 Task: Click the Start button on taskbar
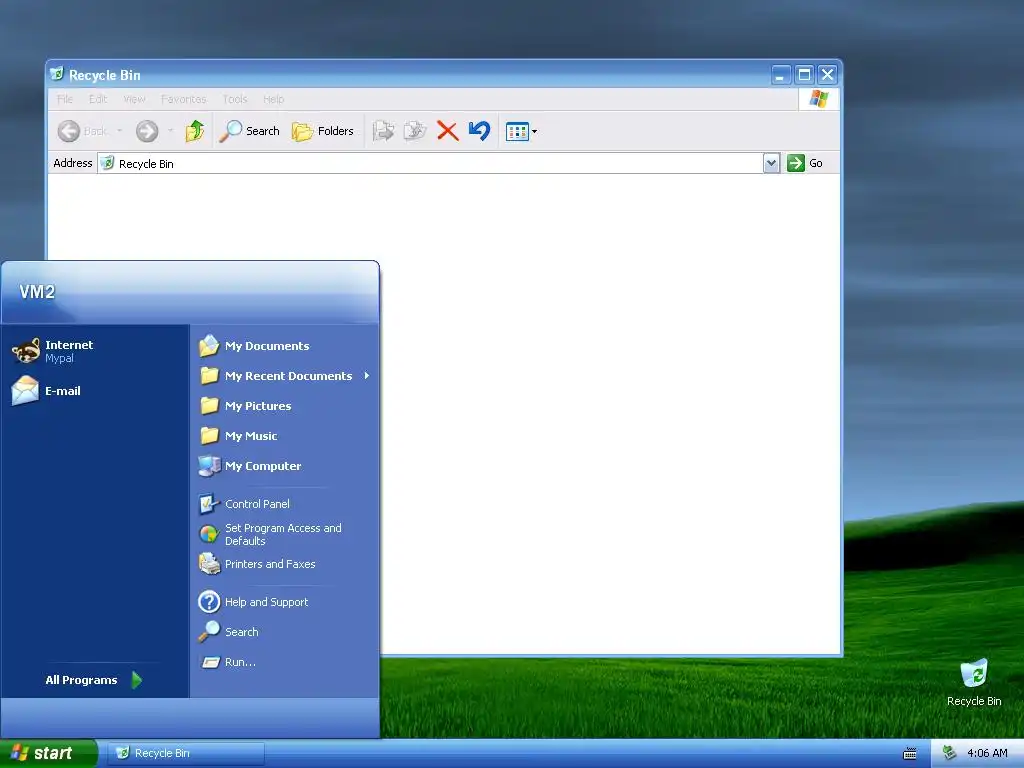click(x=48, y=753)
